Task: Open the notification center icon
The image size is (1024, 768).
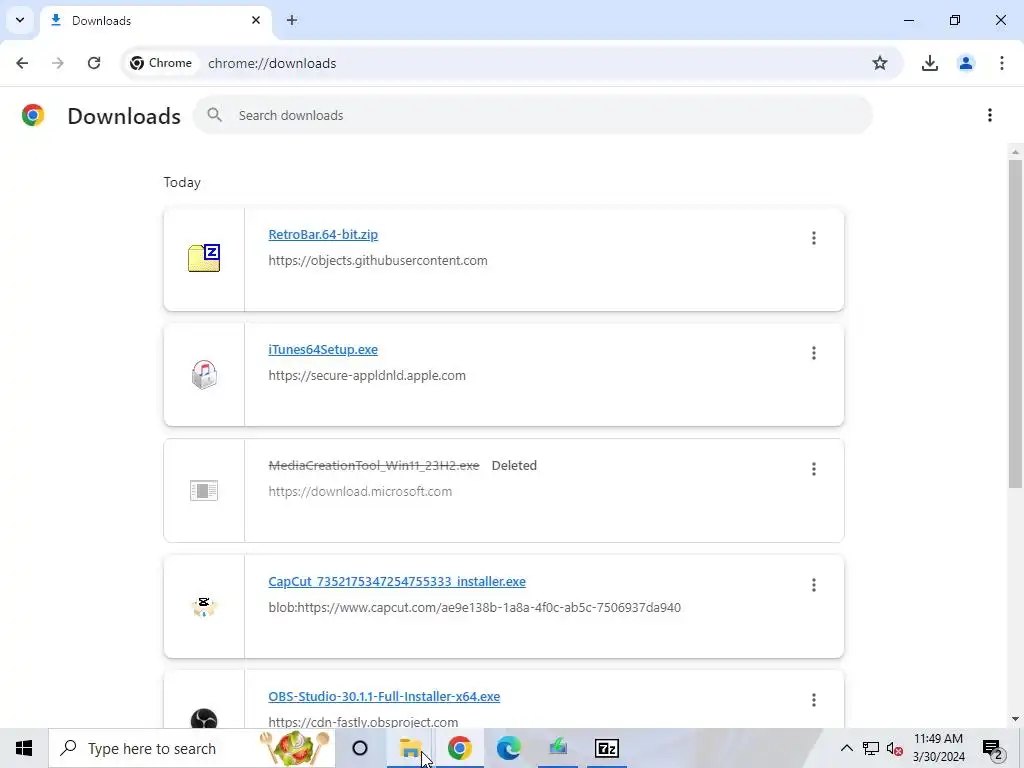Action: click(x=993, y=748)
